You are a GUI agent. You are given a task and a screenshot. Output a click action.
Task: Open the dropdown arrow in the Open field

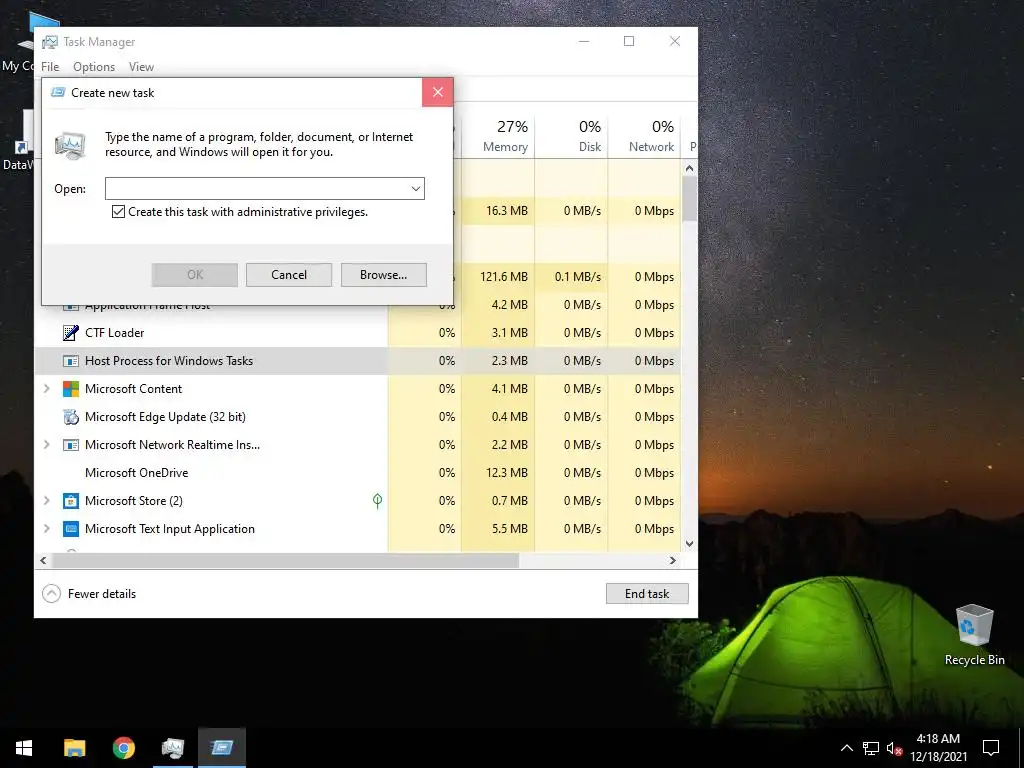click(415, 189)
